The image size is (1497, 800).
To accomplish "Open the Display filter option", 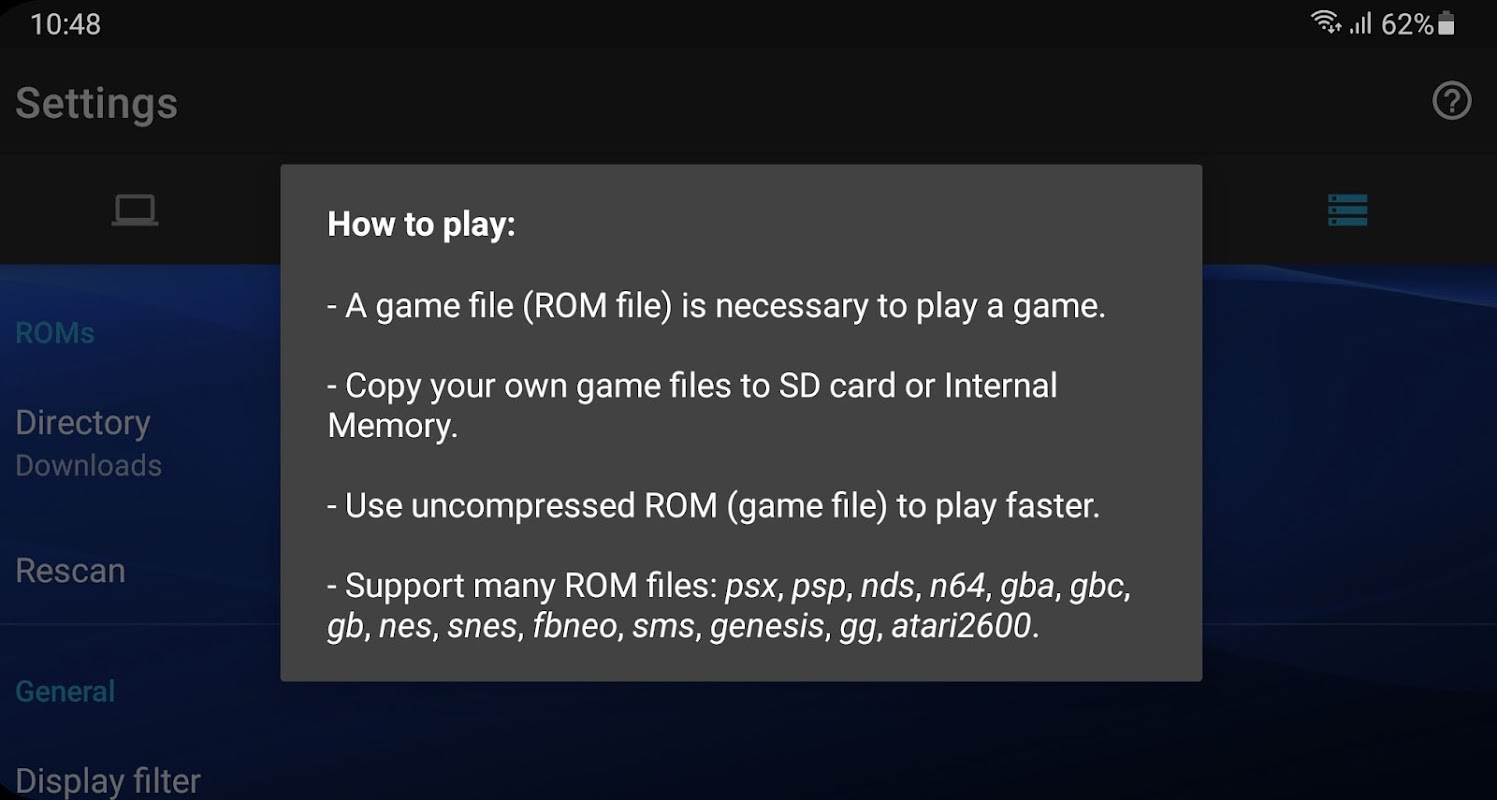I will point(108,780).
